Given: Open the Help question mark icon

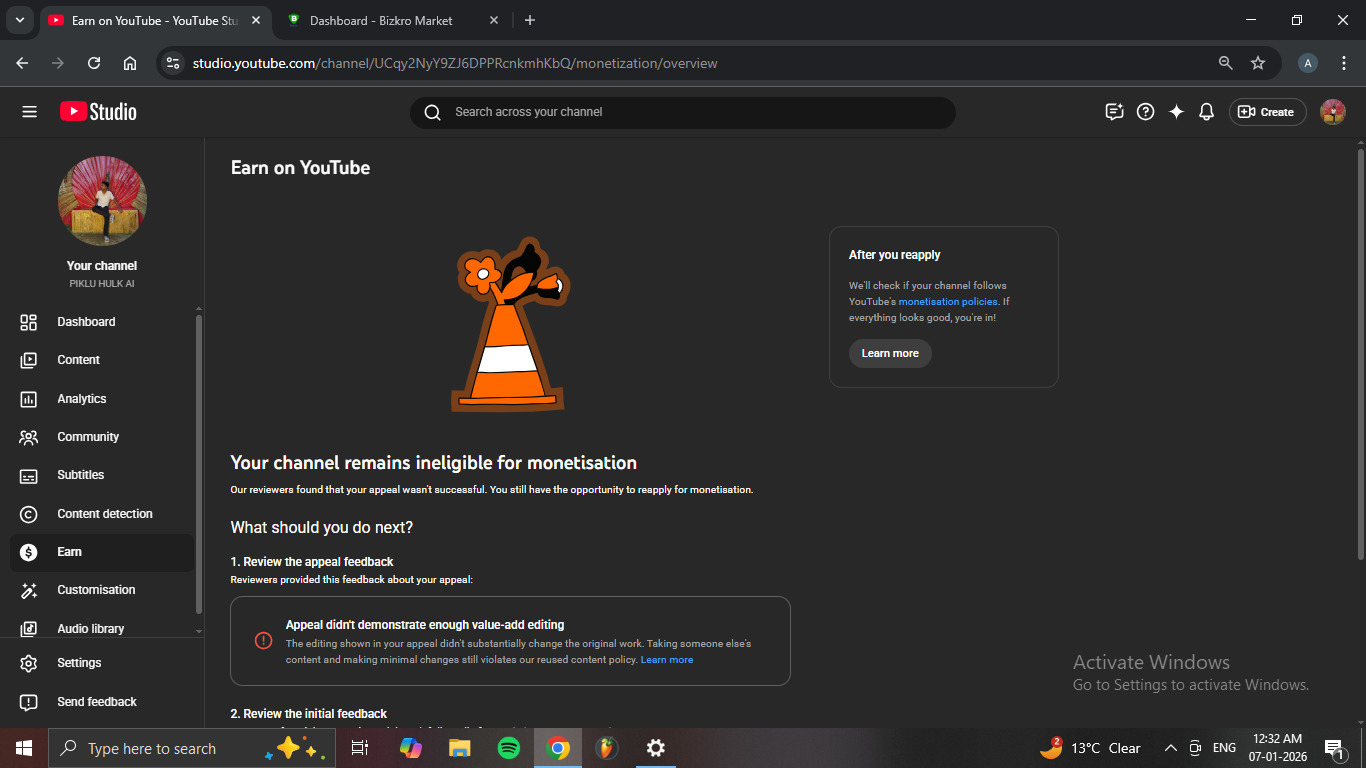Looking at the screenshot, I should coord(1146,112).
